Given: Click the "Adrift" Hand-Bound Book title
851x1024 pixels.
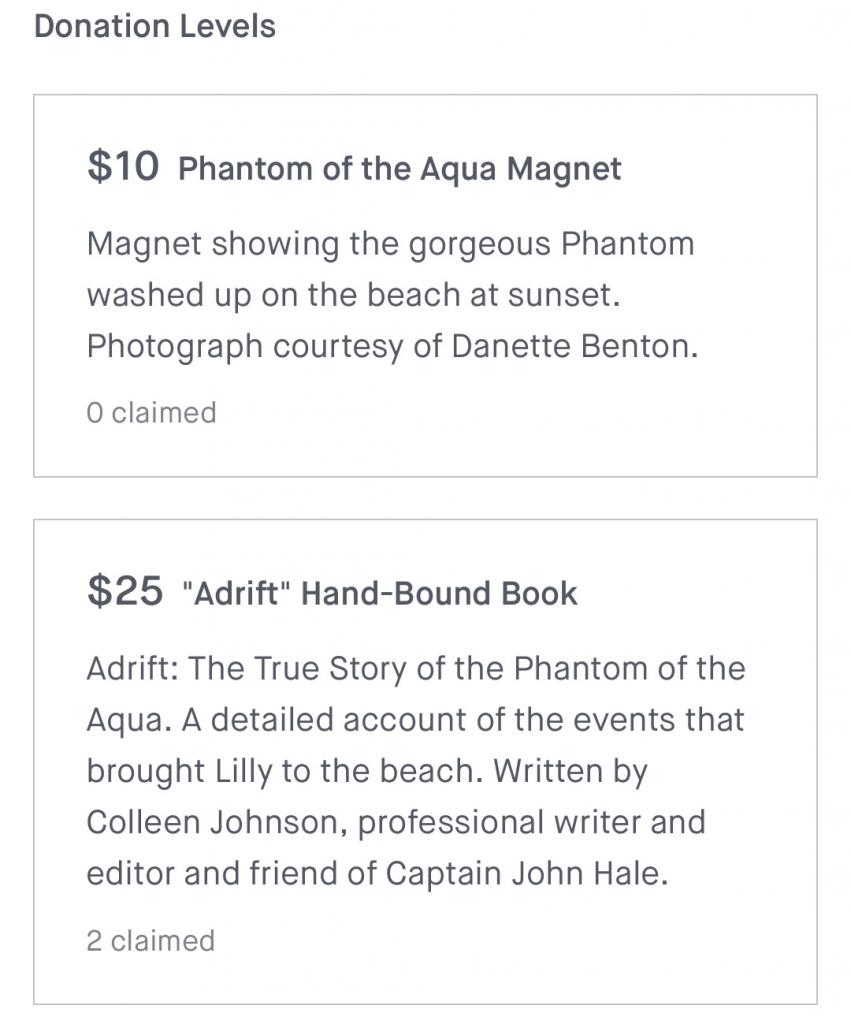Looking at the screenshot, I should [380, 593].
